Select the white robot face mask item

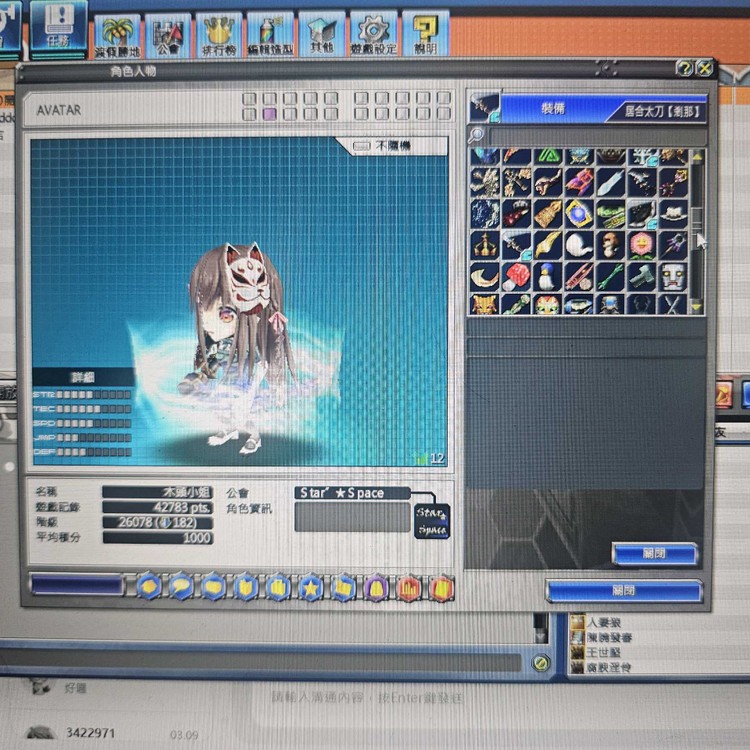[673, 276]
